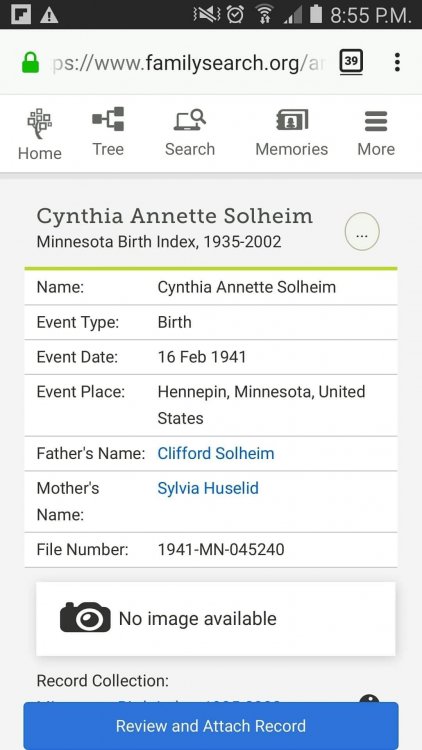Open the browser three-dot overflow menu
Viewport: 422px width, 750px height.
tap(397, 62)
